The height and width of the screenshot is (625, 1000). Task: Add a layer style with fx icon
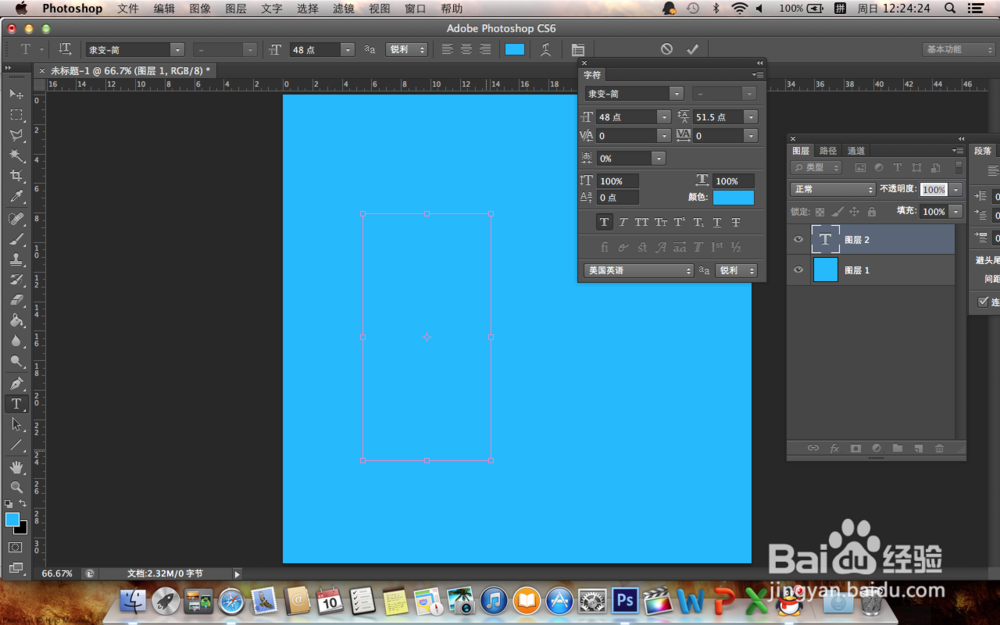[834, 448]
